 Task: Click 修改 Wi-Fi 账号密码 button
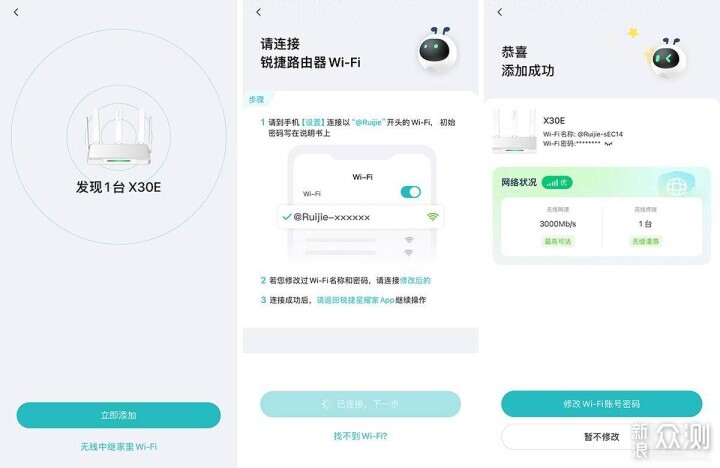pos(602,404)
